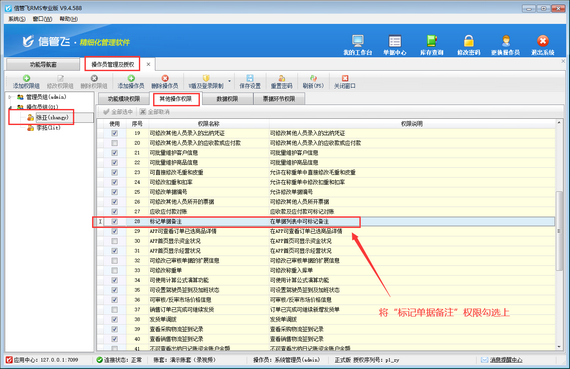The height and width of the screenshot is (369, 570).
Task: Collapse the 操作员组(01) tree node
Action: pyautogui.click(x=10, y=107)
